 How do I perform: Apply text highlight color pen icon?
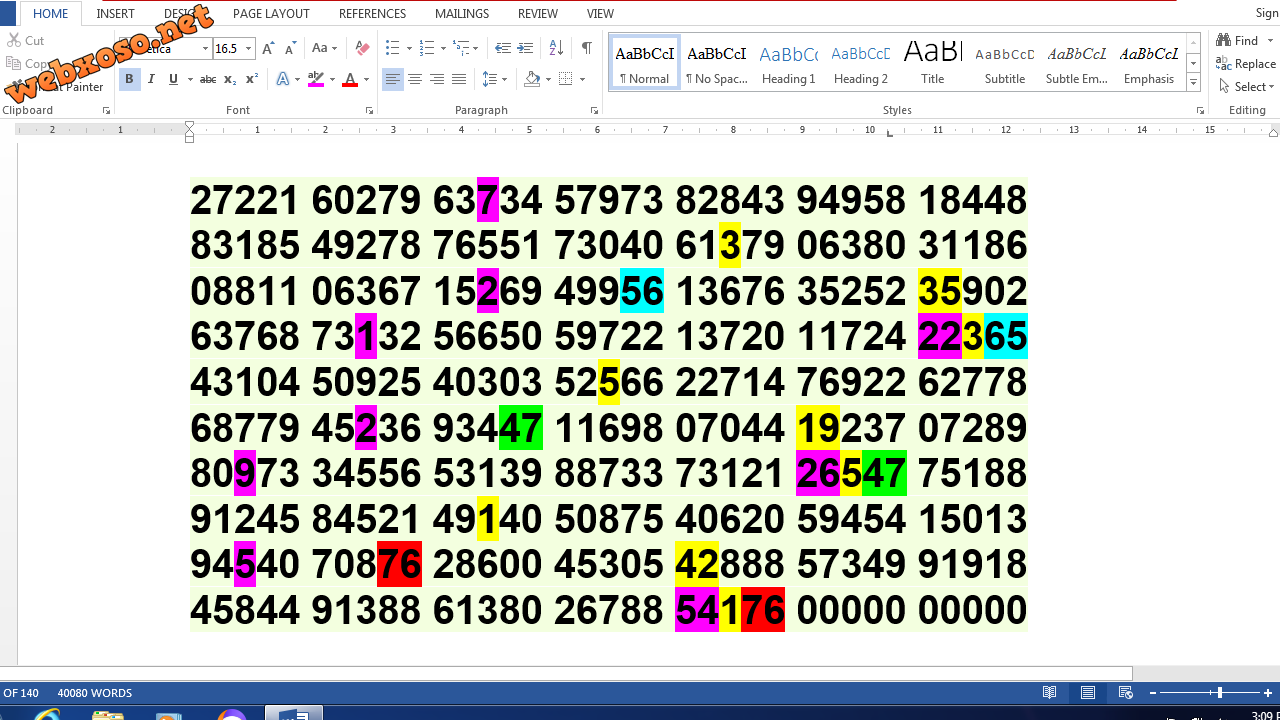(316, 79)
